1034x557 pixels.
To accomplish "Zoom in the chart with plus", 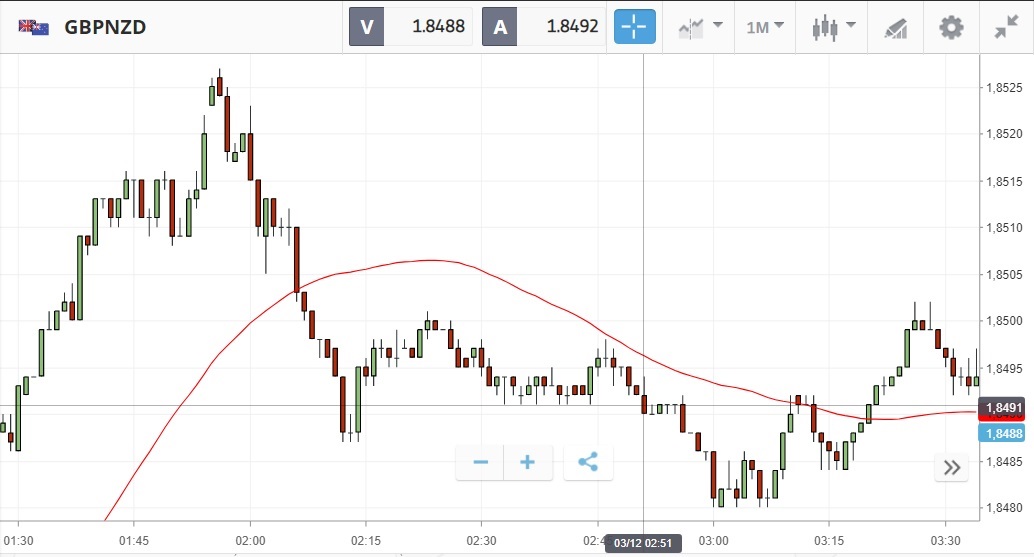I will pyautogui.click(x=528, y=462).
